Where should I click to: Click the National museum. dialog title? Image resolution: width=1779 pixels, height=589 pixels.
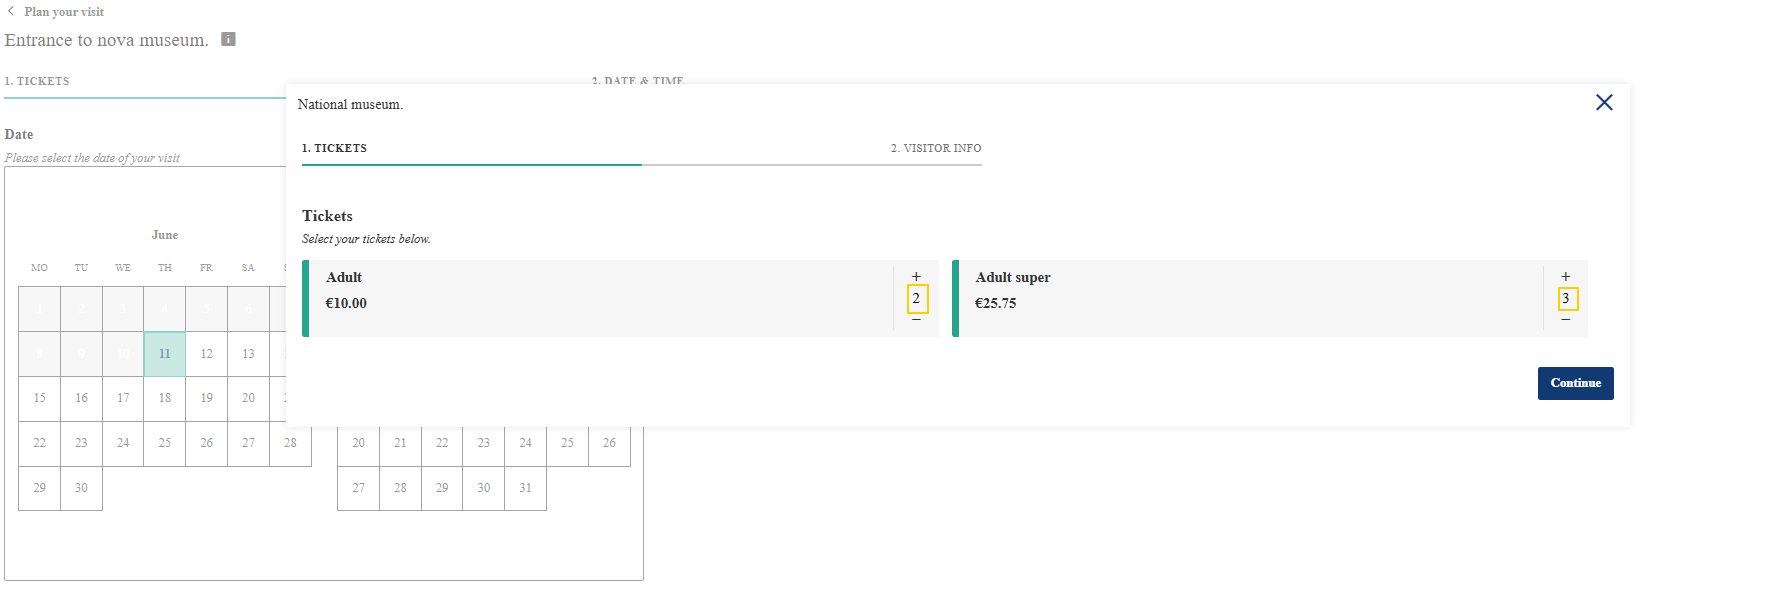(x=350, y=104)
